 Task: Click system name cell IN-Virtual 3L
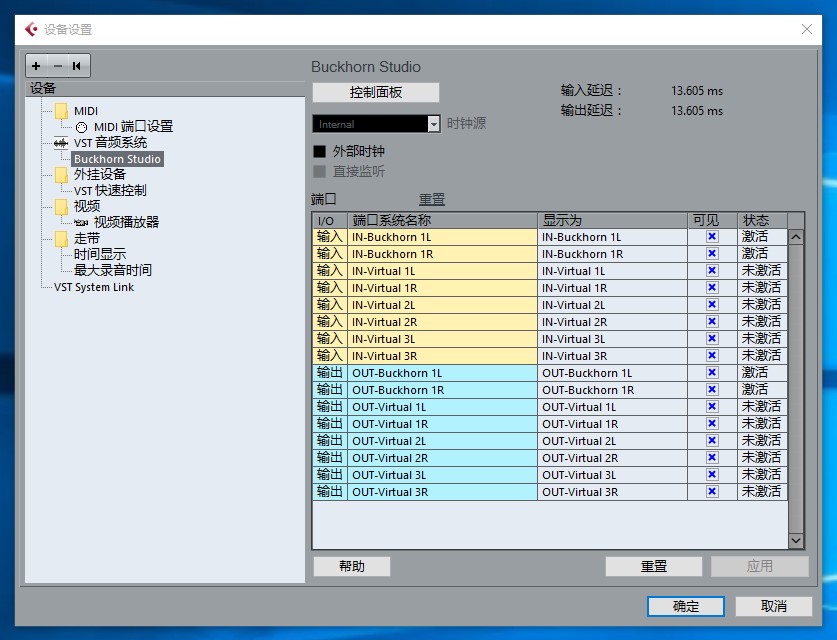443,339
